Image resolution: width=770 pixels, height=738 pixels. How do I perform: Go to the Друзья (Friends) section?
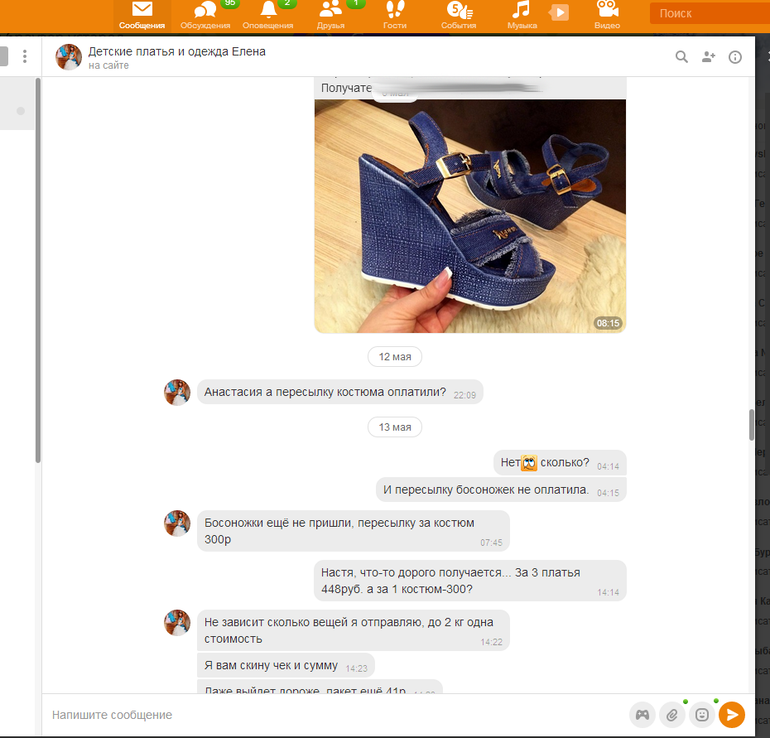[331, 14]
